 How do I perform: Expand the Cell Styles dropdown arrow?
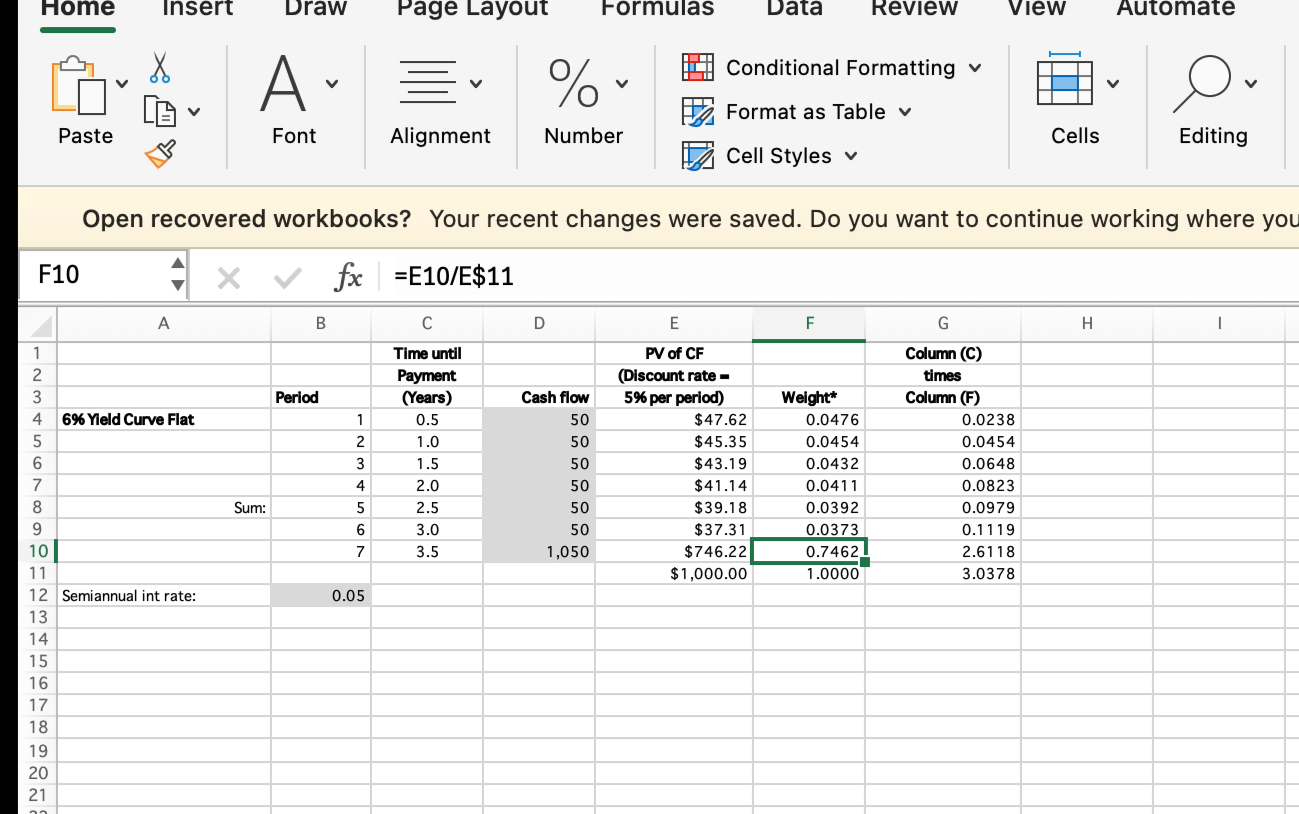851,156
